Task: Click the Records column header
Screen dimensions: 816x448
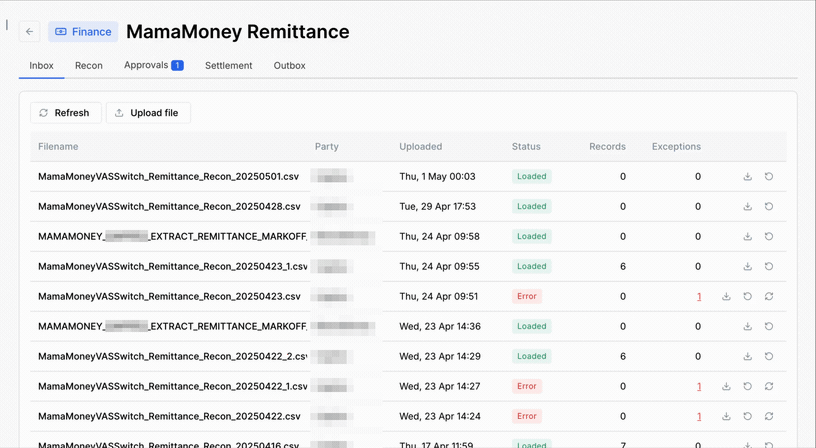Action: [607, 147]
